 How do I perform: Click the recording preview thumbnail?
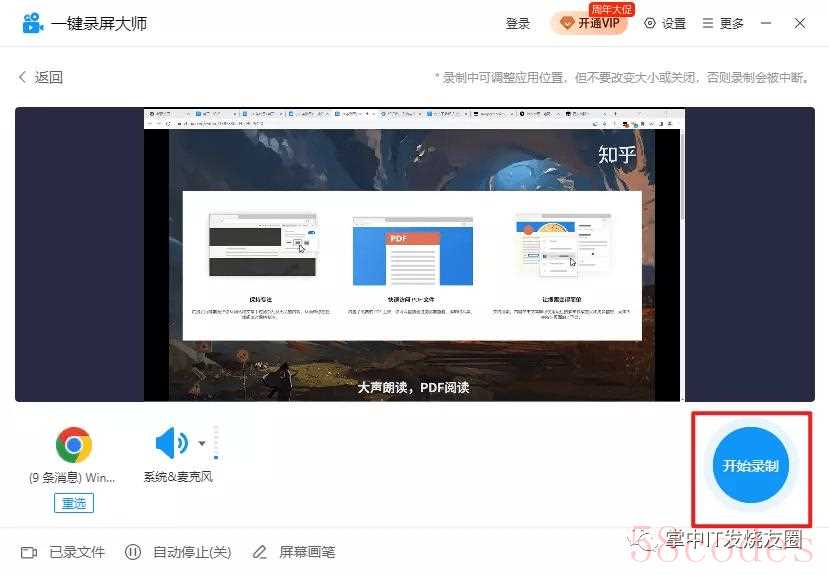pos(414,255)
